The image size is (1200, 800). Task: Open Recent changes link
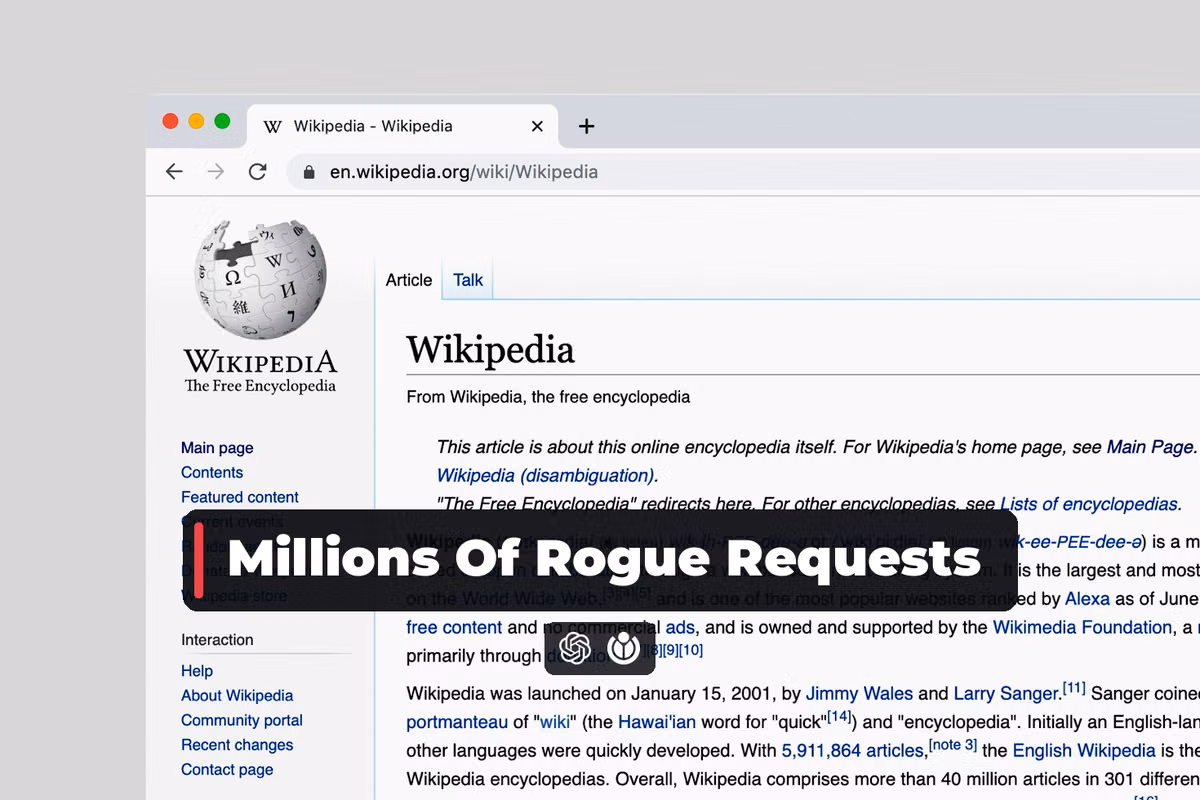click(x=237, y=745)
